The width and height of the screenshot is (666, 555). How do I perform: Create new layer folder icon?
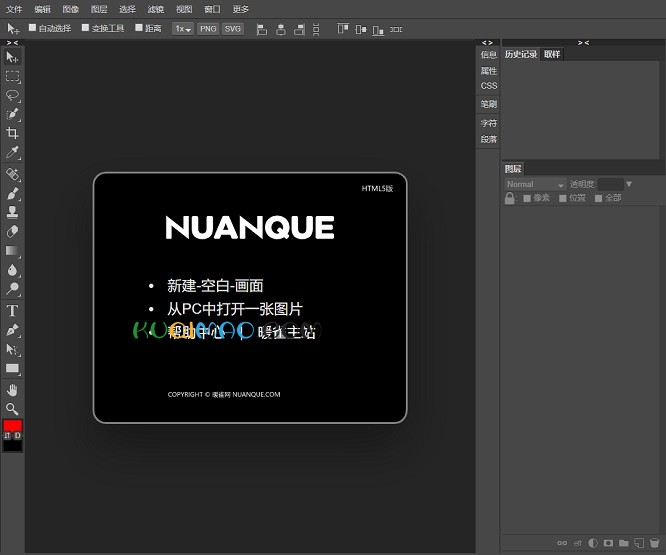[624, 543]
